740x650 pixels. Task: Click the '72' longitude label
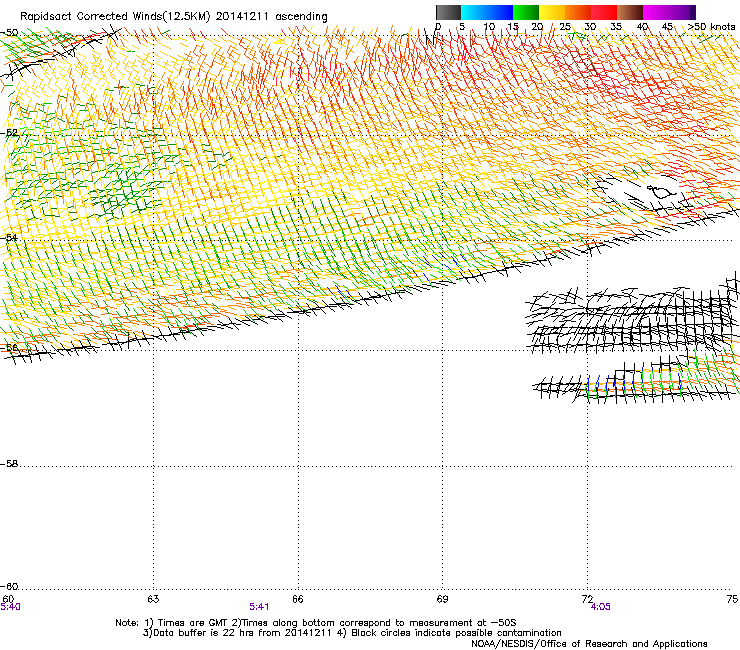pyautogui.click(x=587, y=599)
